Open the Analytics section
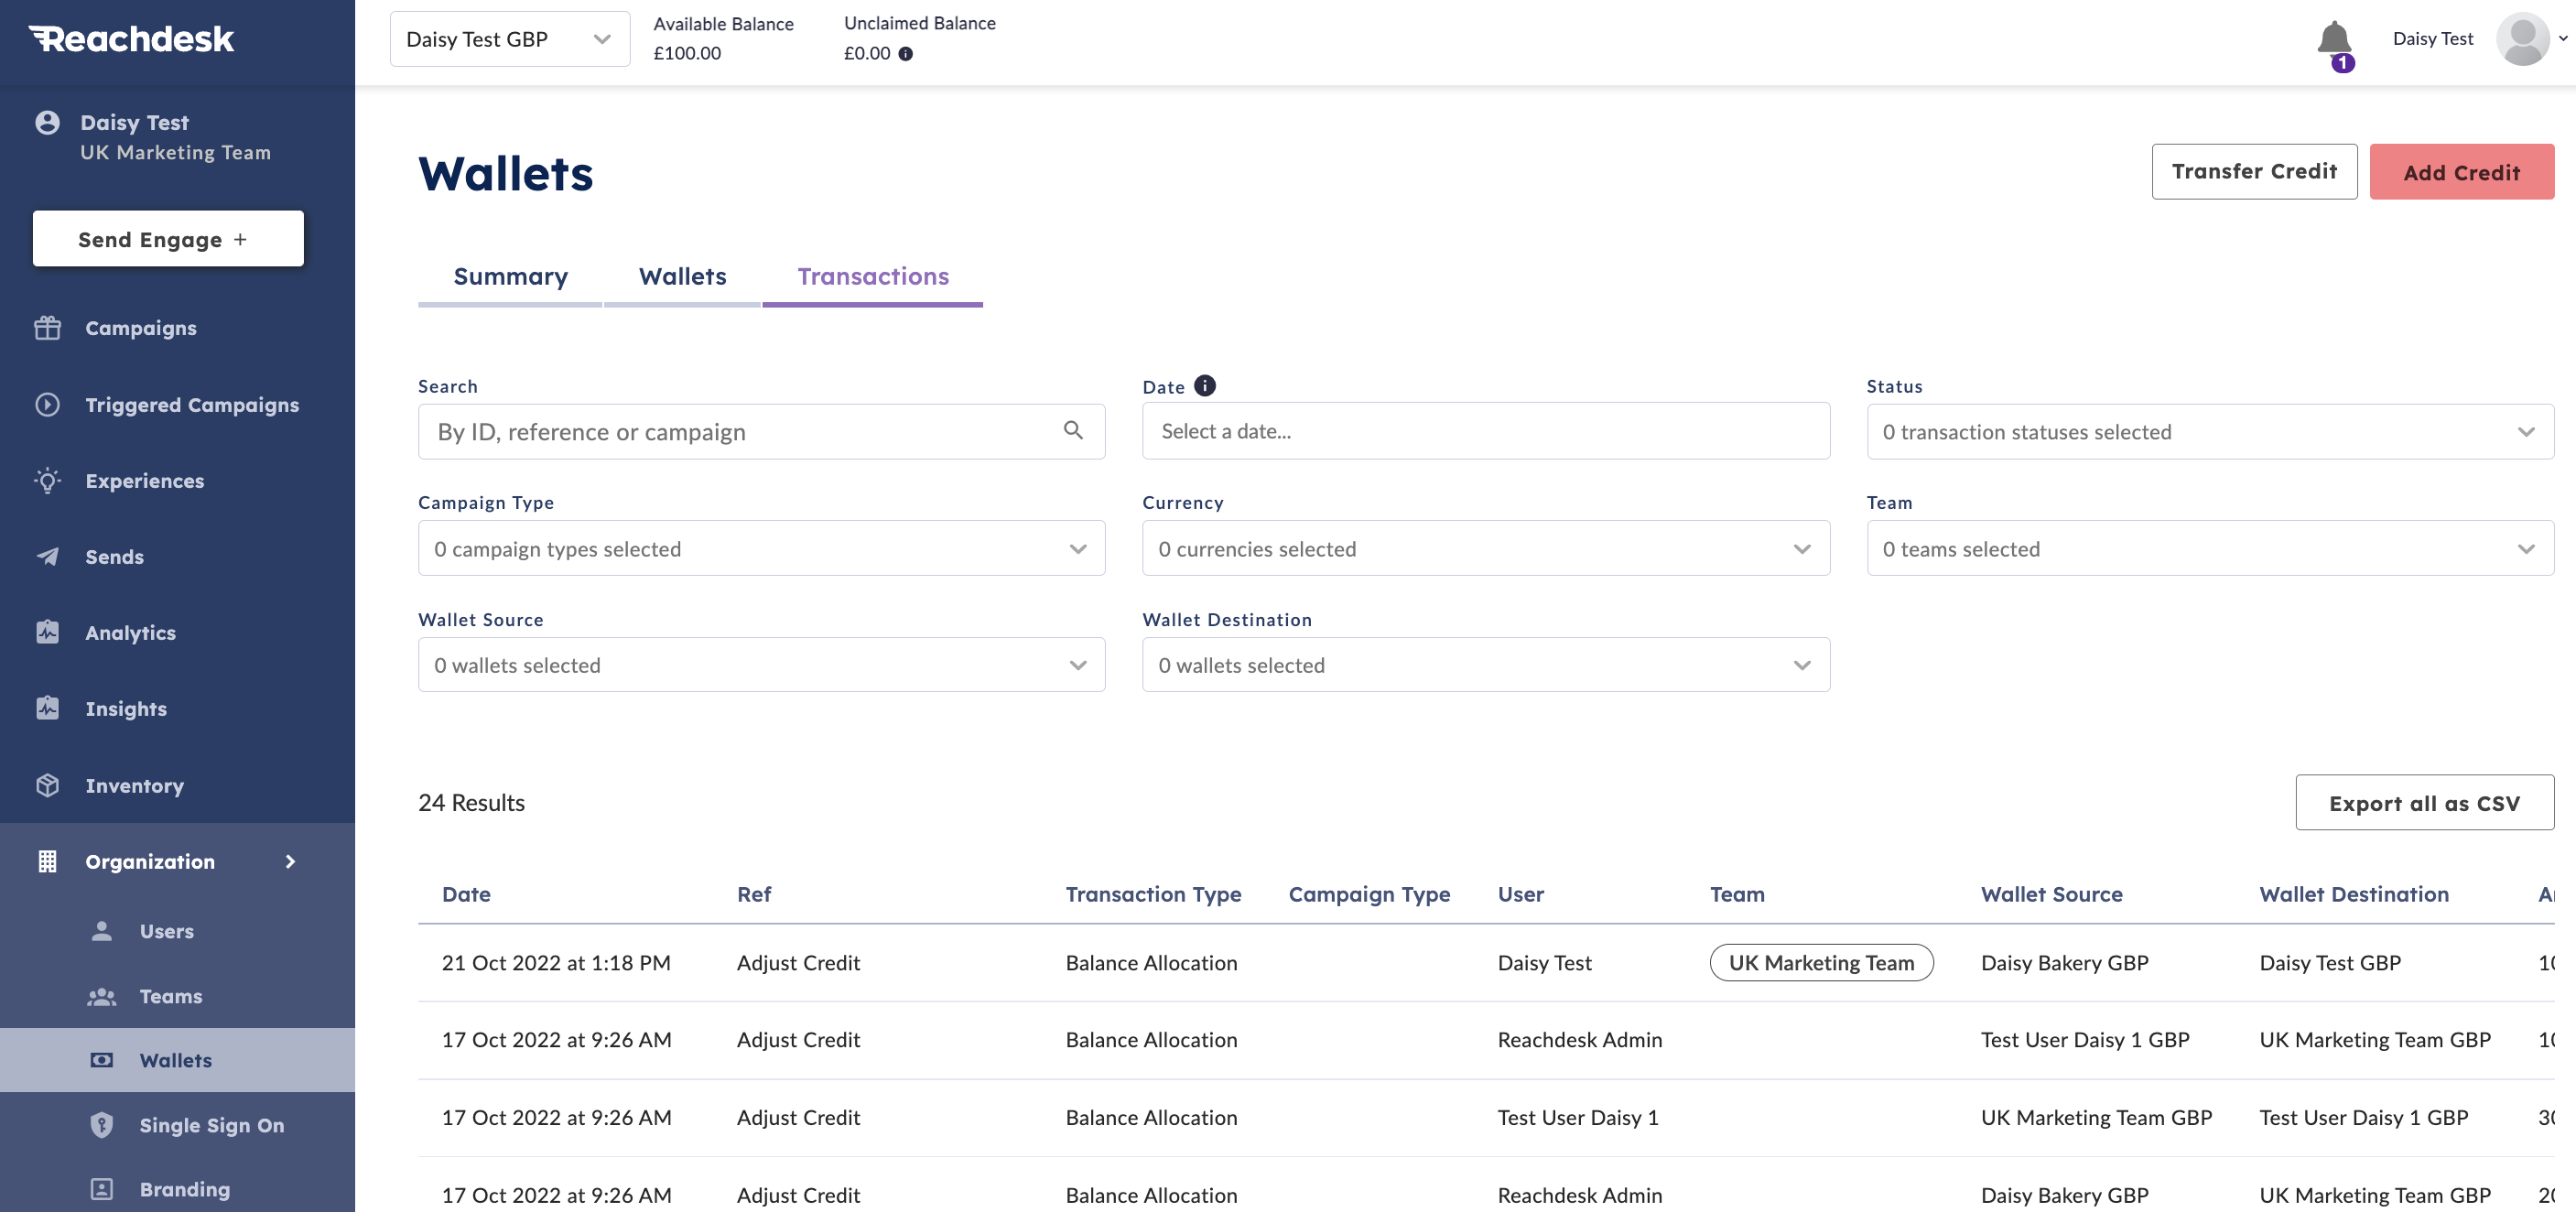 (131, 632)
